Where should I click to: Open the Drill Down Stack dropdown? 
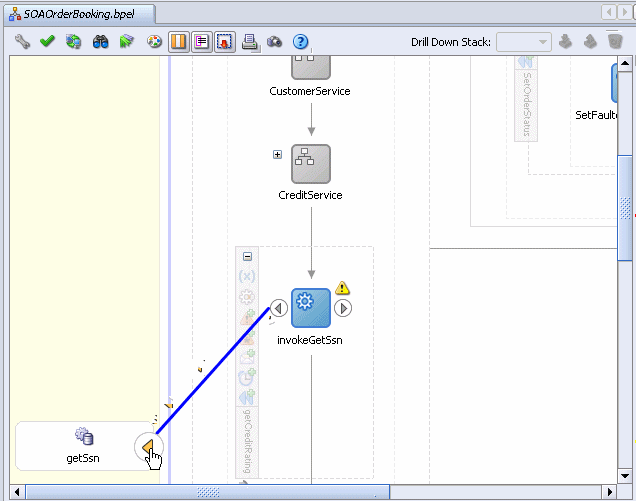pos(524,42)
